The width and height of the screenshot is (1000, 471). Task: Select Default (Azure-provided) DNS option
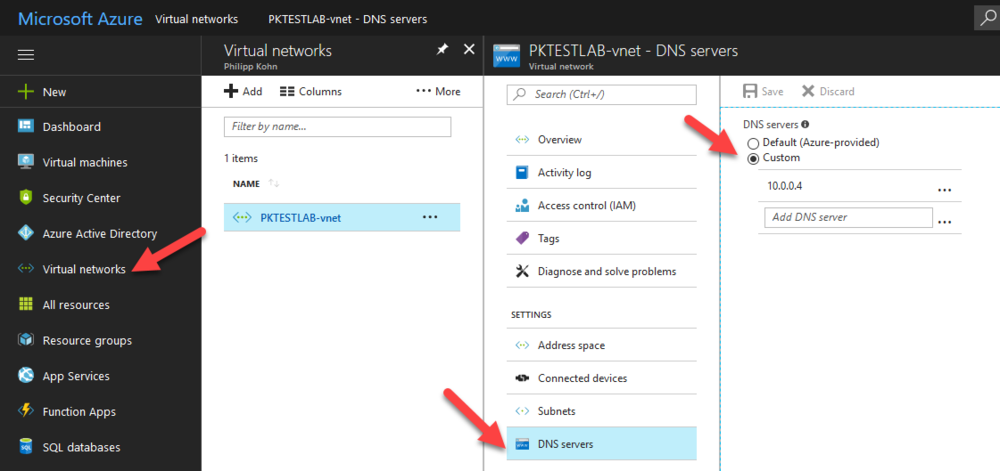click(753, 143)
